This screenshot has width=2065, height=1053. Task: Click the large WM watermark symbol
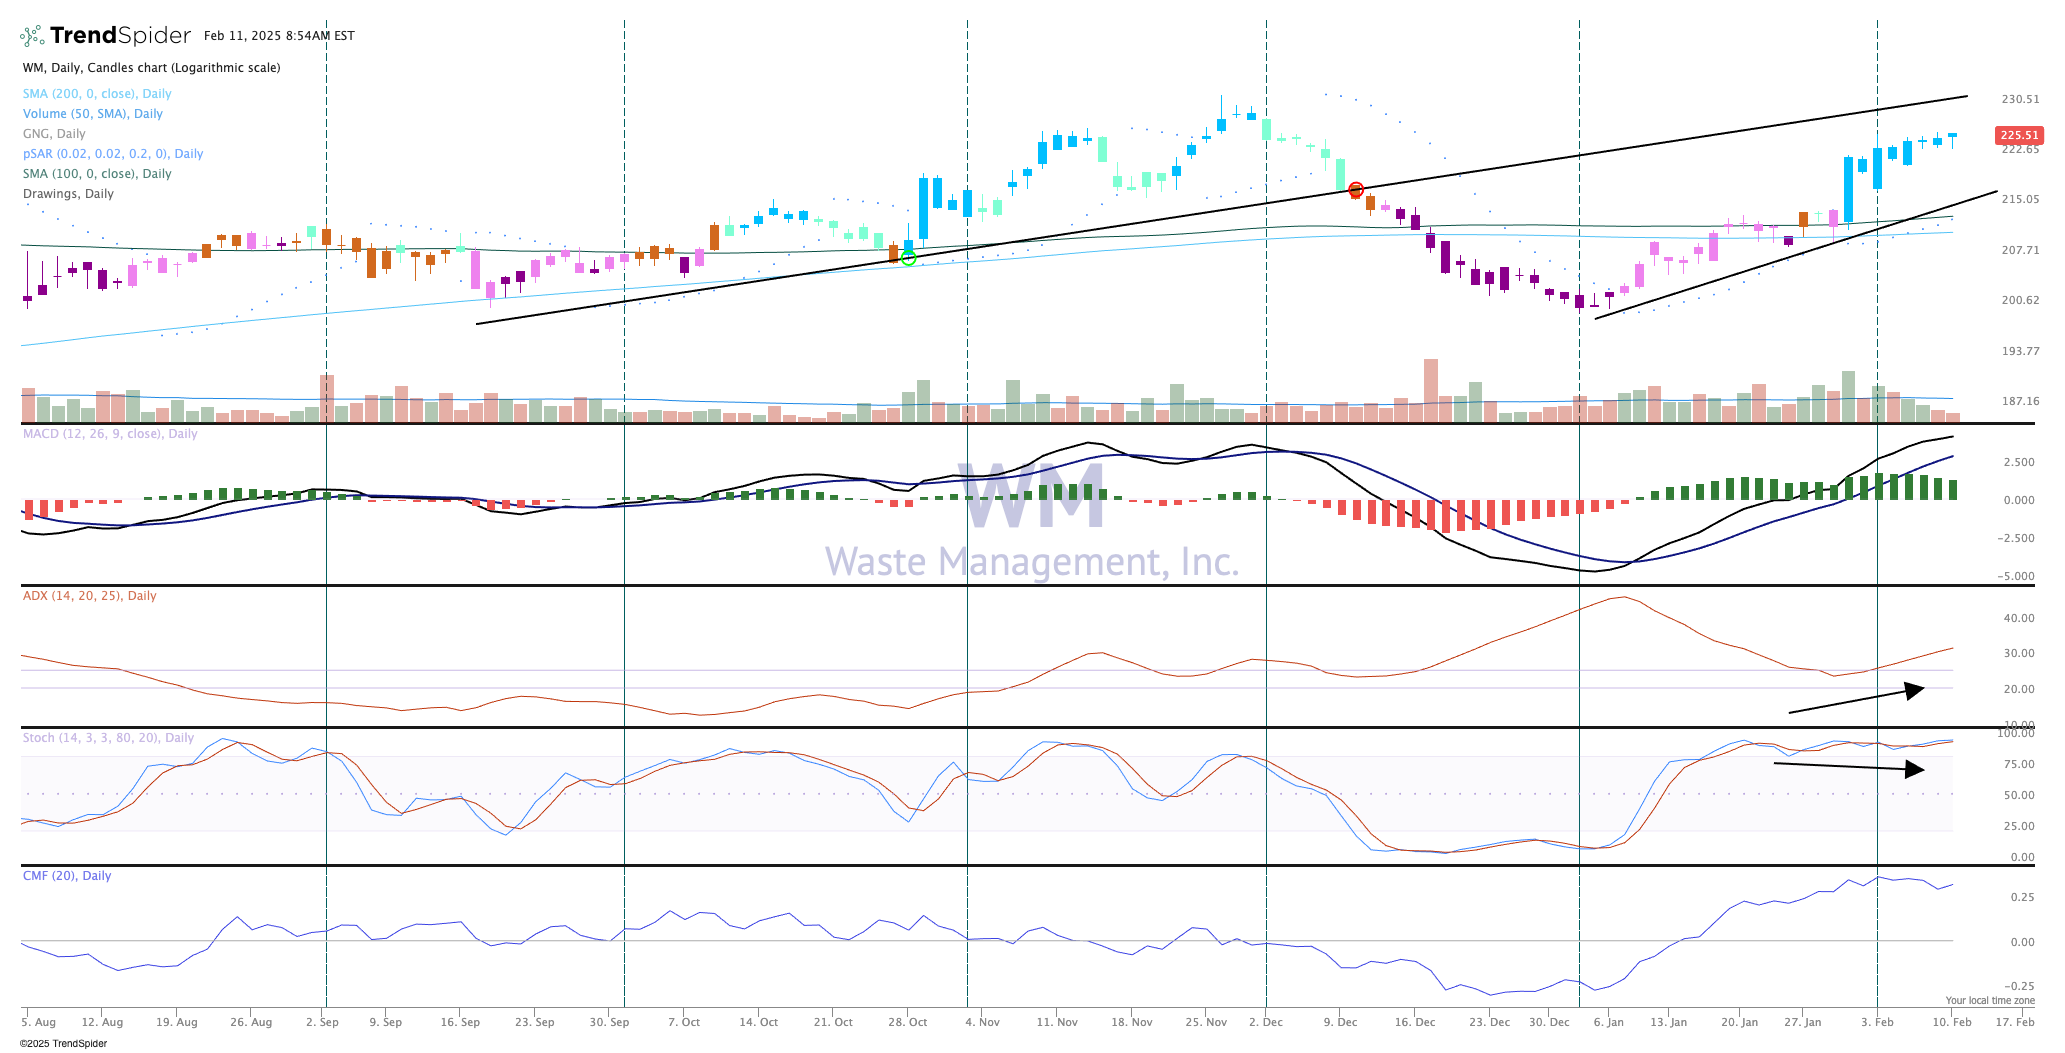coord(1031,496)
